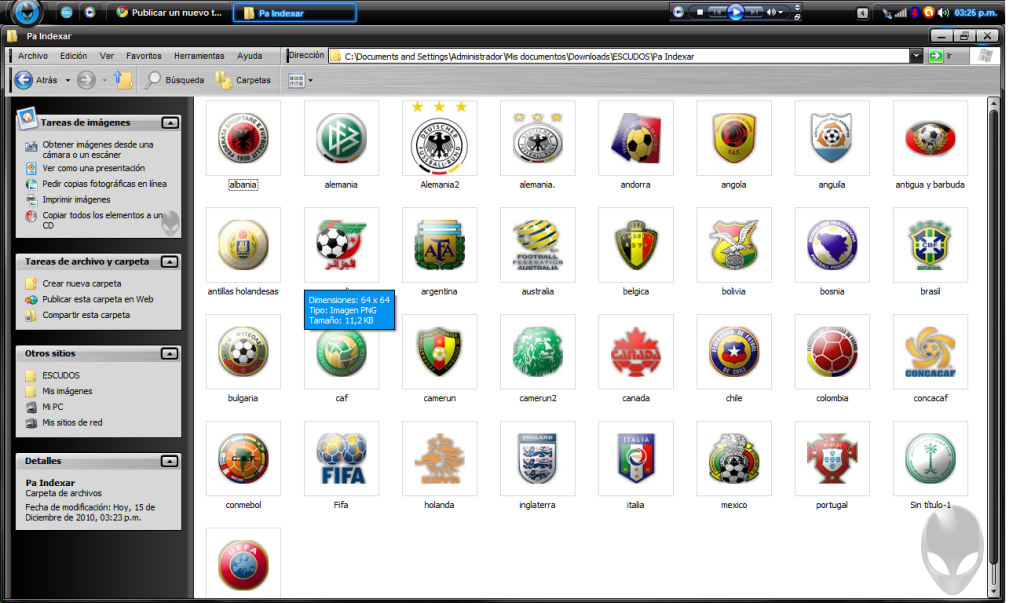Select the brasil CBF crest thumbnail

pos(930,245)
